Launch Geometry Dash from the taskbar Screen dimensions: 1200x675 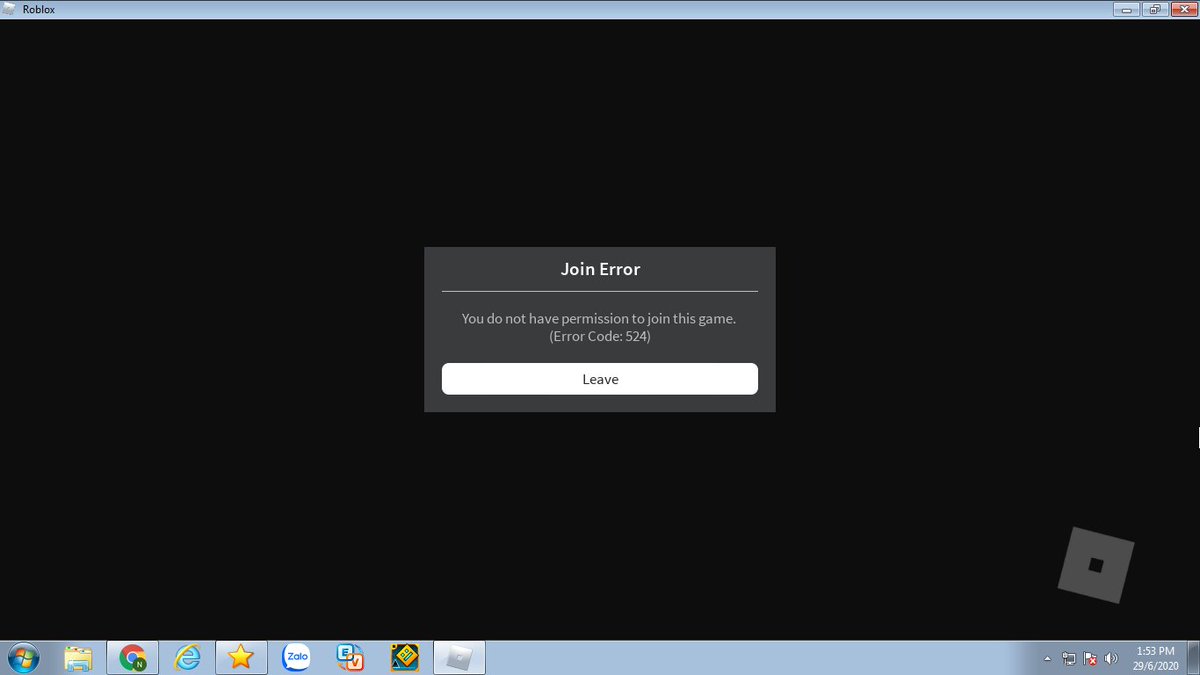(404, 658)
